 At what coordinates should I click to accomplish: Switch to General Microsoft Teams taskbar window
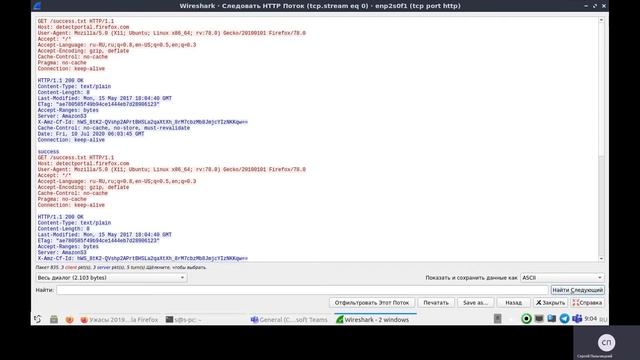(289, 320)
